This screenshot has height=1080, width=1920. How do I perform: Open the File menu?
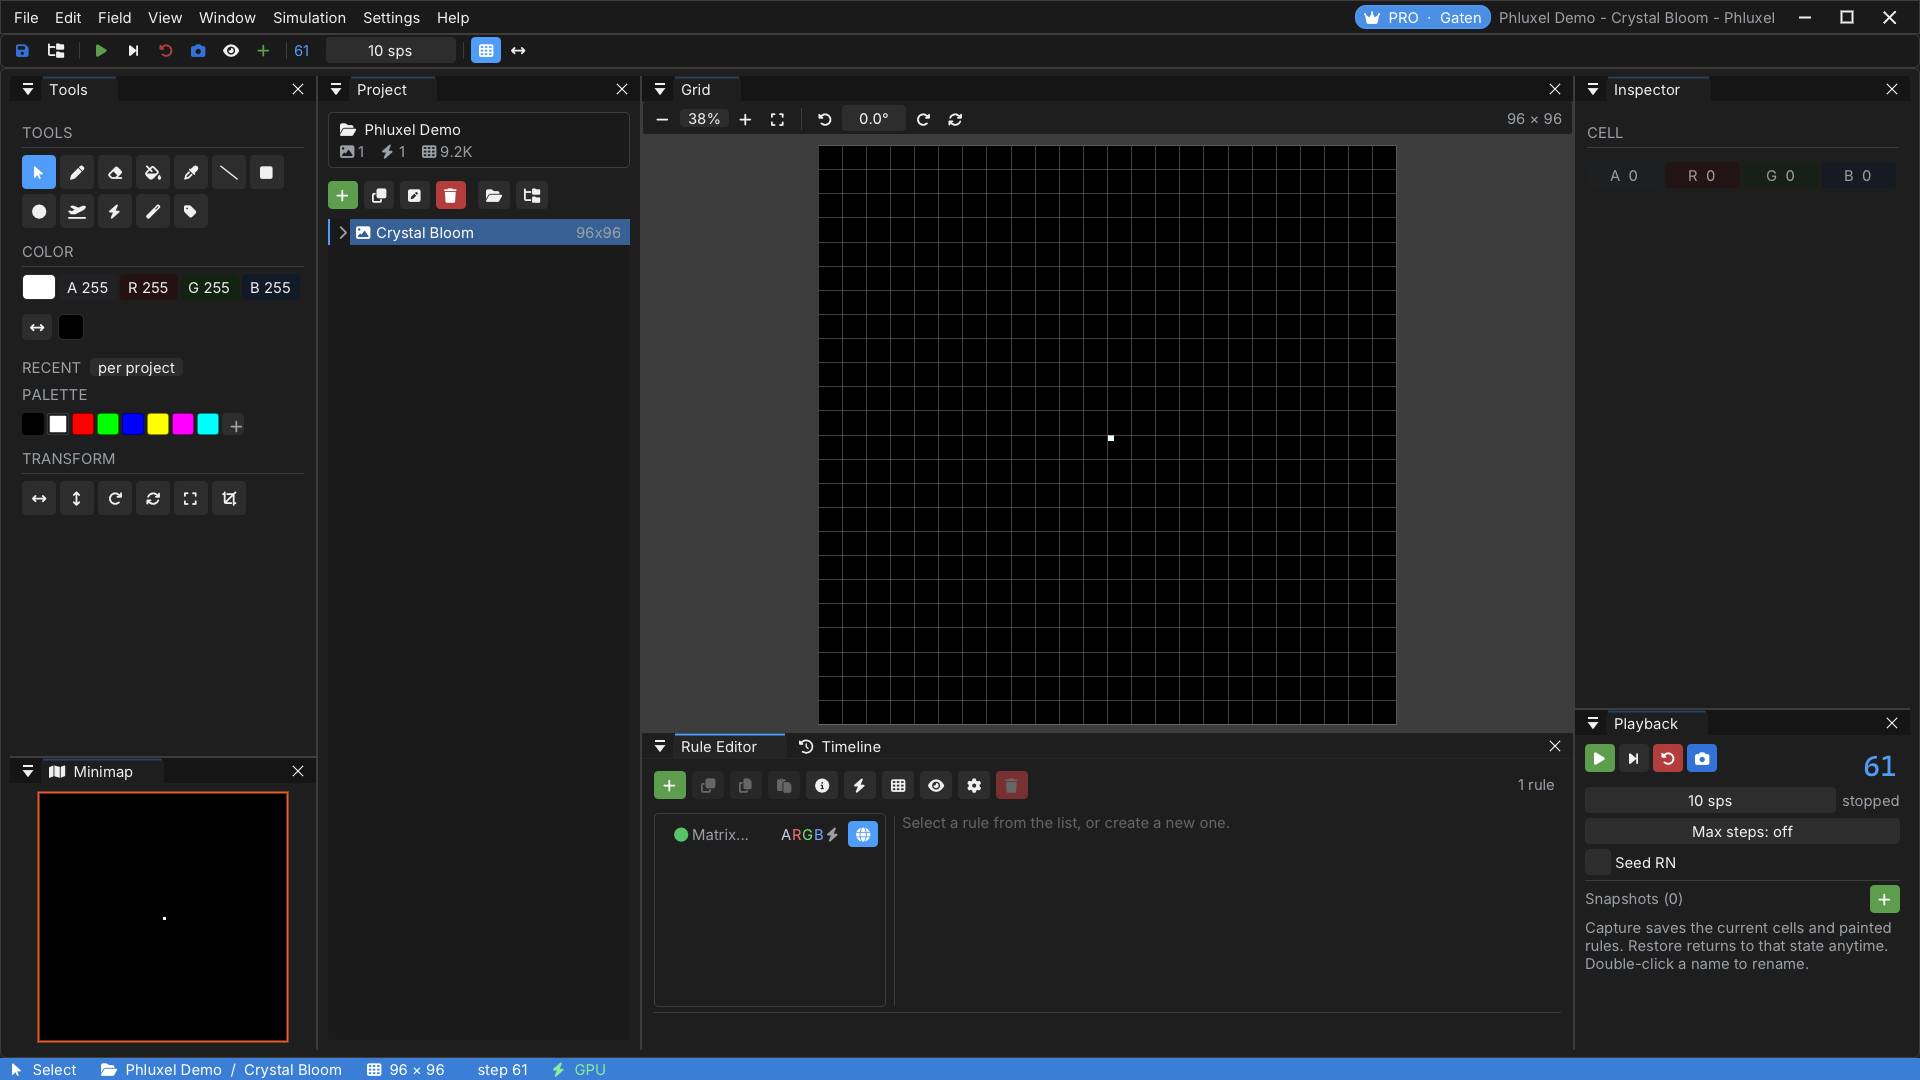click(26, 18)
